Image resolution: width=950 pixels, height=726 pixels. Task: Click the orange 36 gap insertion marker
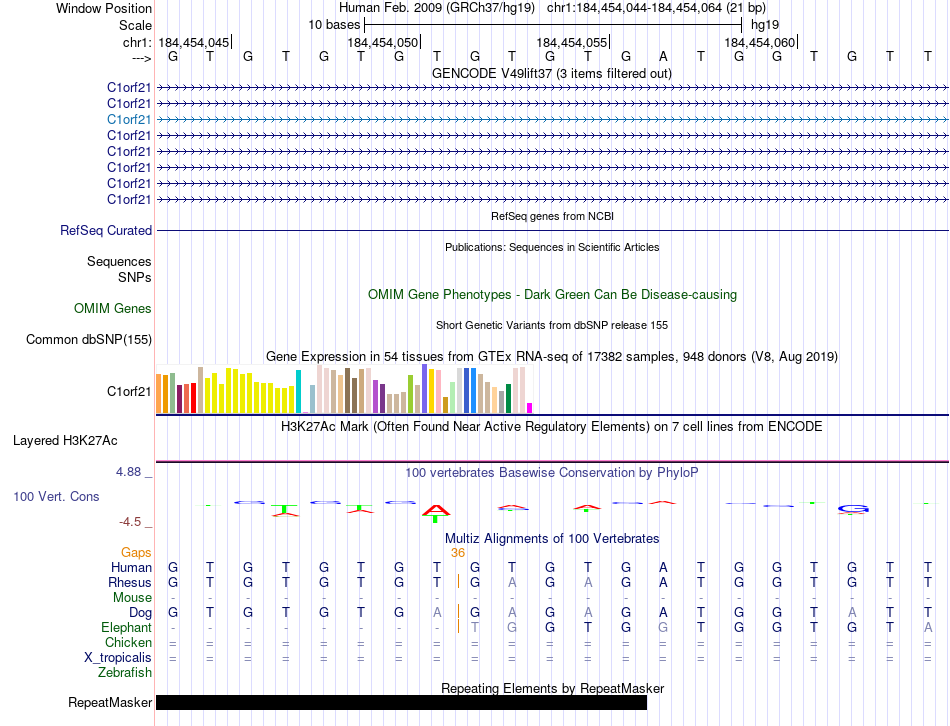458,552
